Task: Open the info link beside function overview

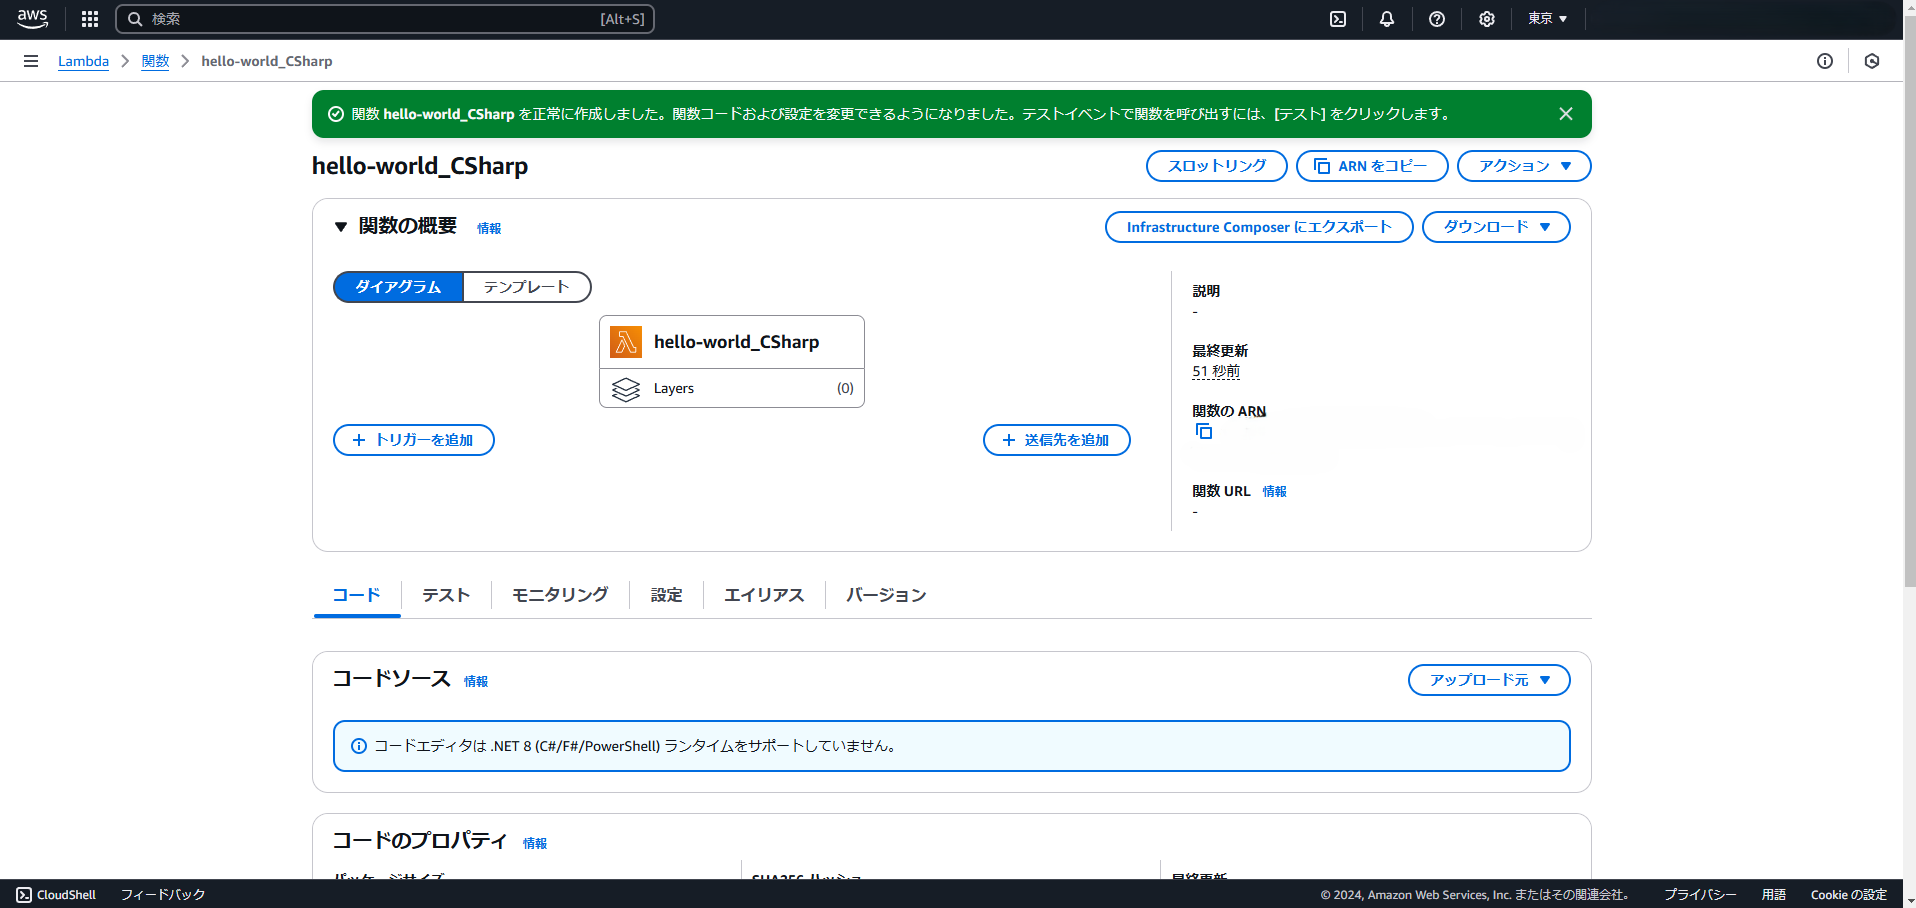Action: (x=489, y=228)
